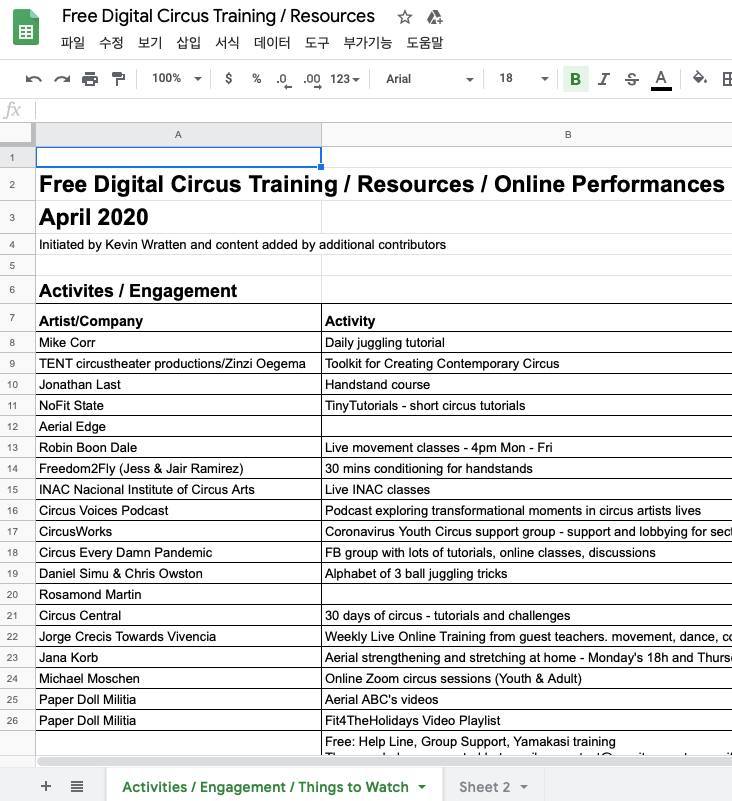Select the 'Aerial ABC's videos' cell
732x801 pixels.
tap(527, 699)
